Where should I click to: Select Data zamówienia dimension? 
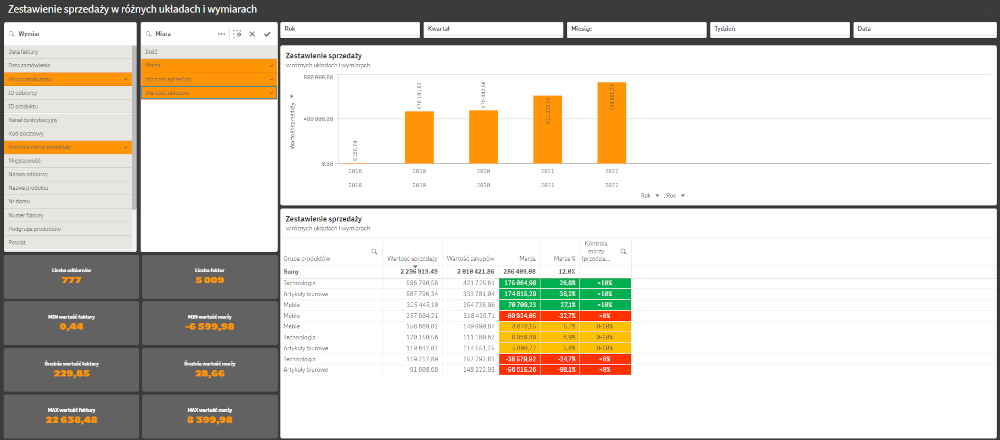(68, 66)
